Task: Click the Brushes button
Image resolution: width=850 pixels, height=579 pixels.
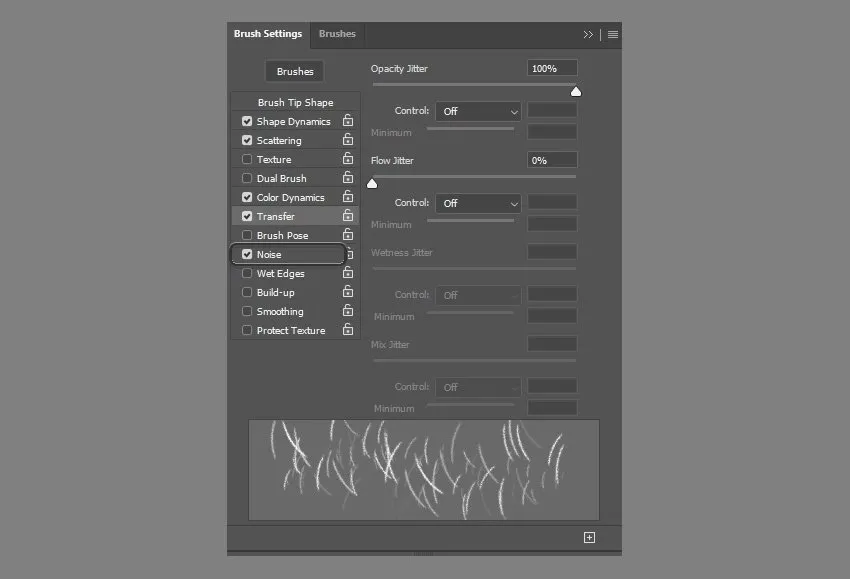Action: (x=295, y=71)
